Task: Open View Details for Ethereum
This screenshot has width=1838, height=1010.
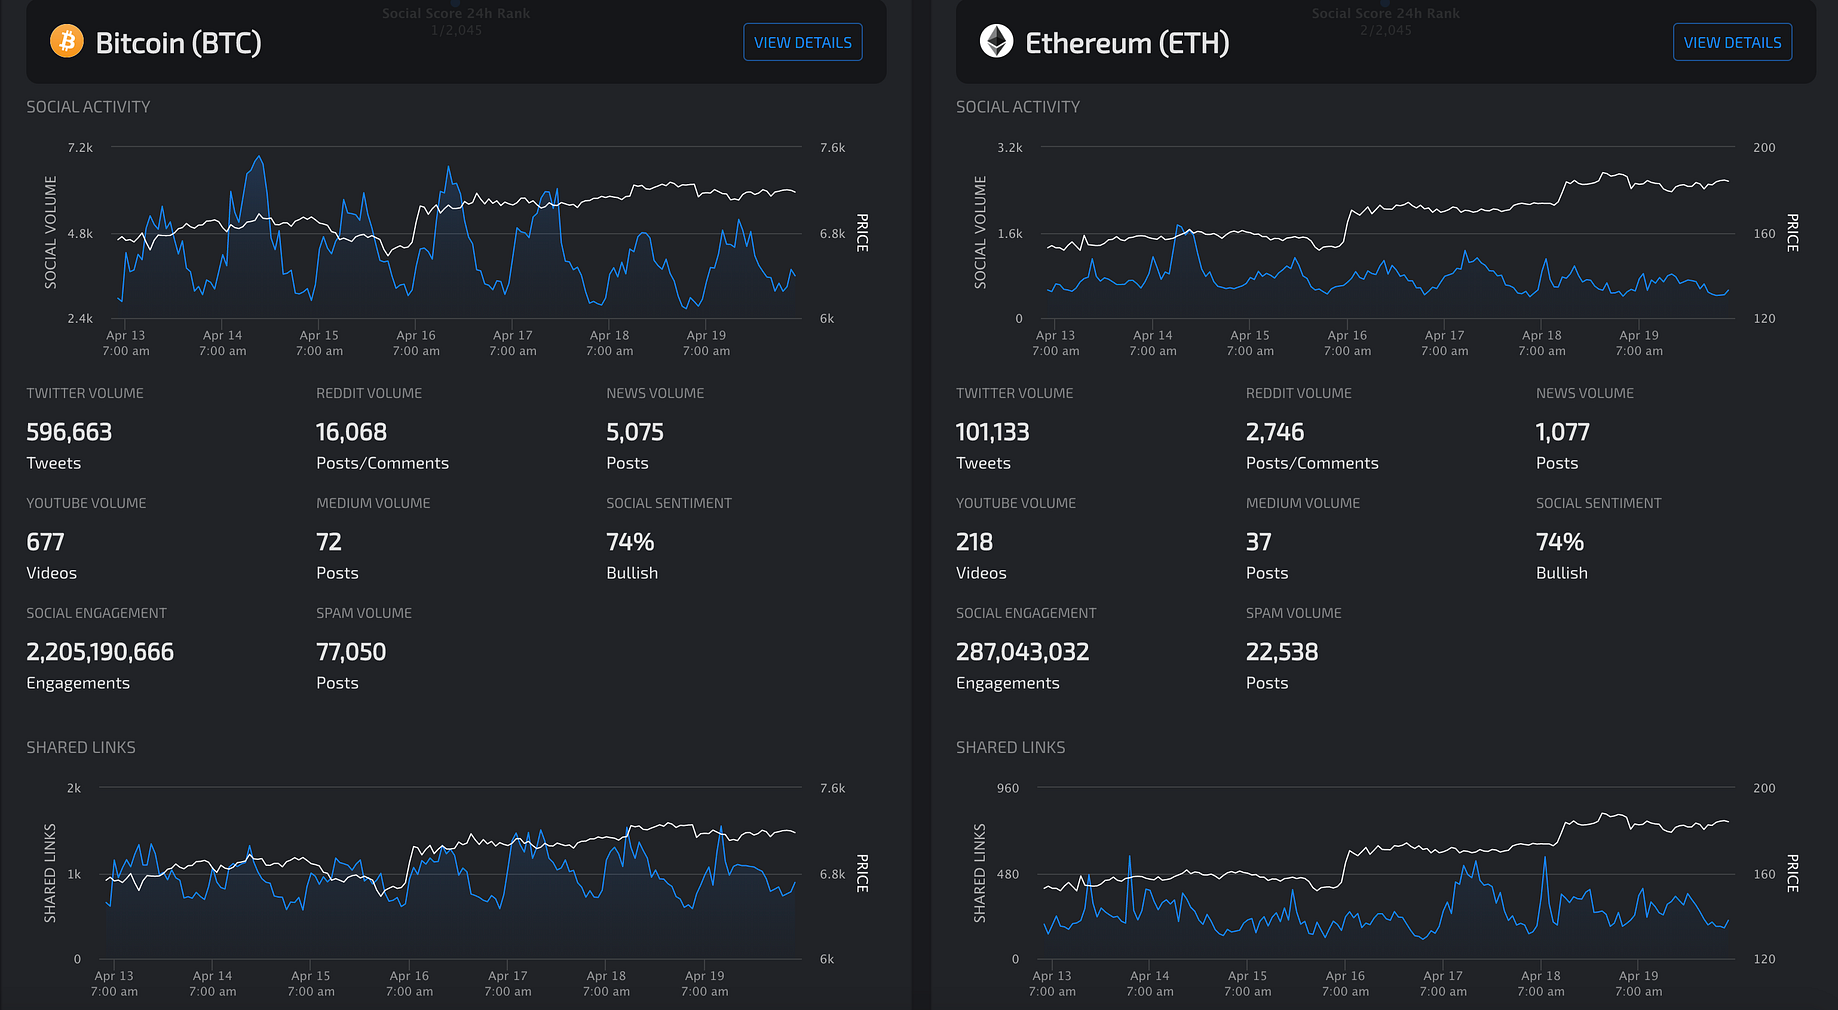Action: (1732, 42)
